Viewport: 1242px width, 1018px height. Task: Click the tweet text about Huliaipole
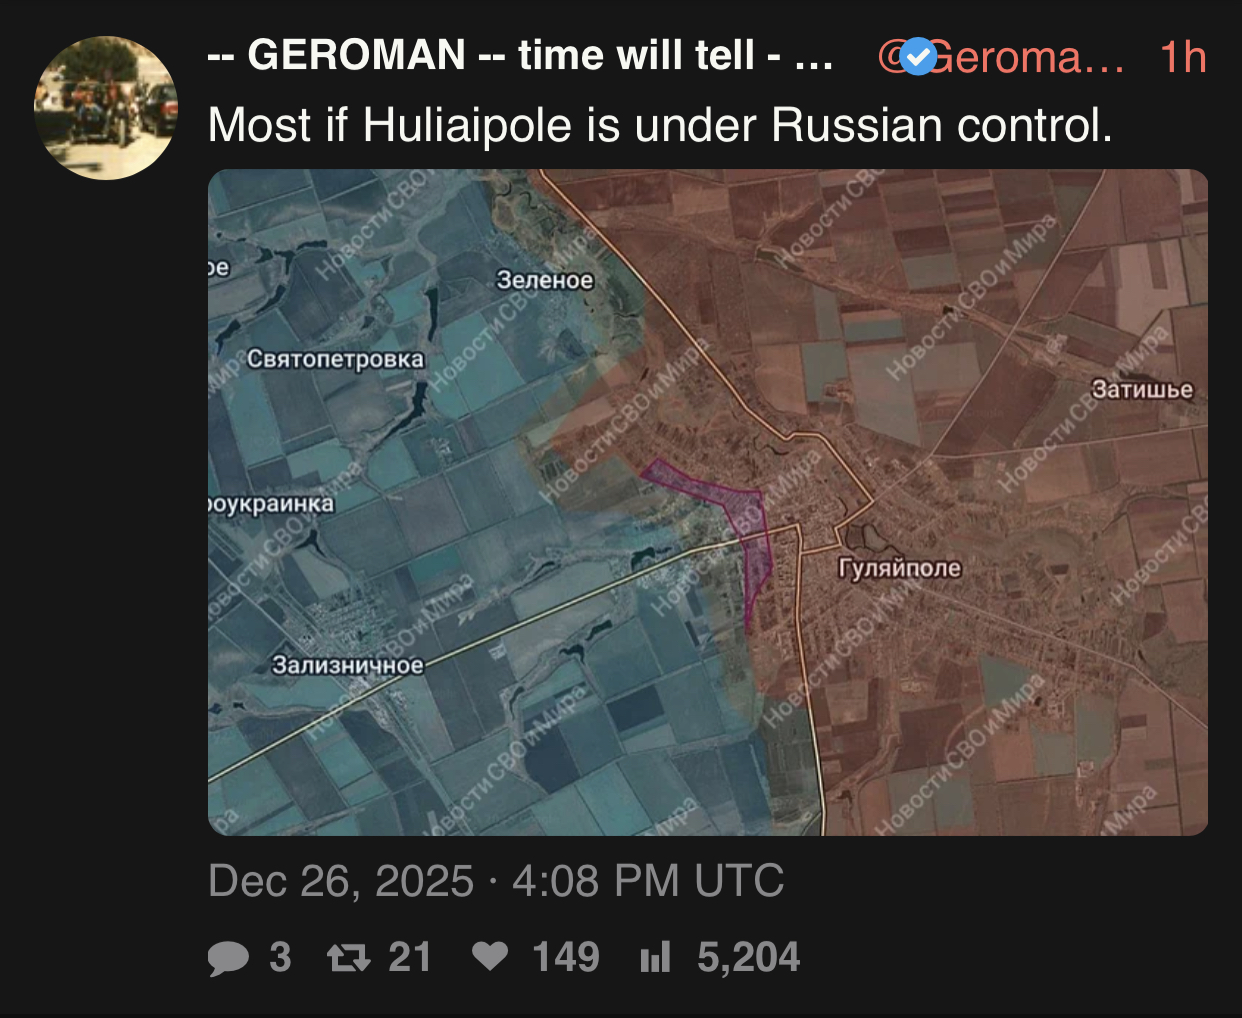[660, 126]
